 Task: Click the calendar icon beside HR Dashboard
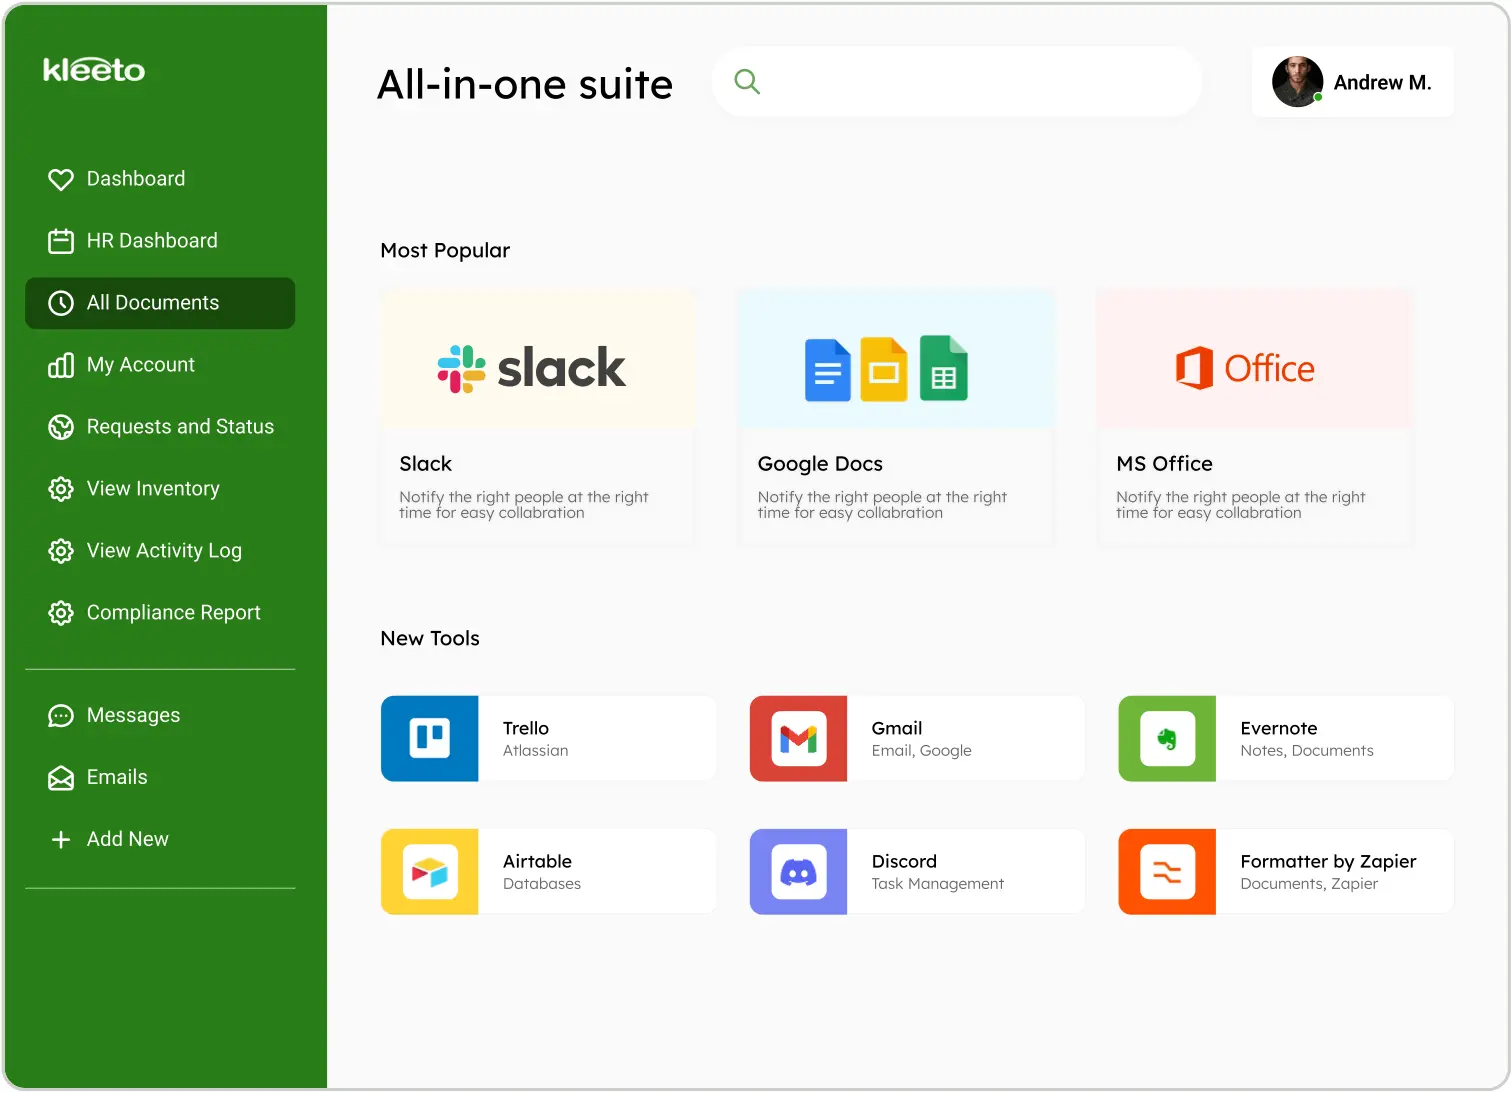click(x=61, y=241)
